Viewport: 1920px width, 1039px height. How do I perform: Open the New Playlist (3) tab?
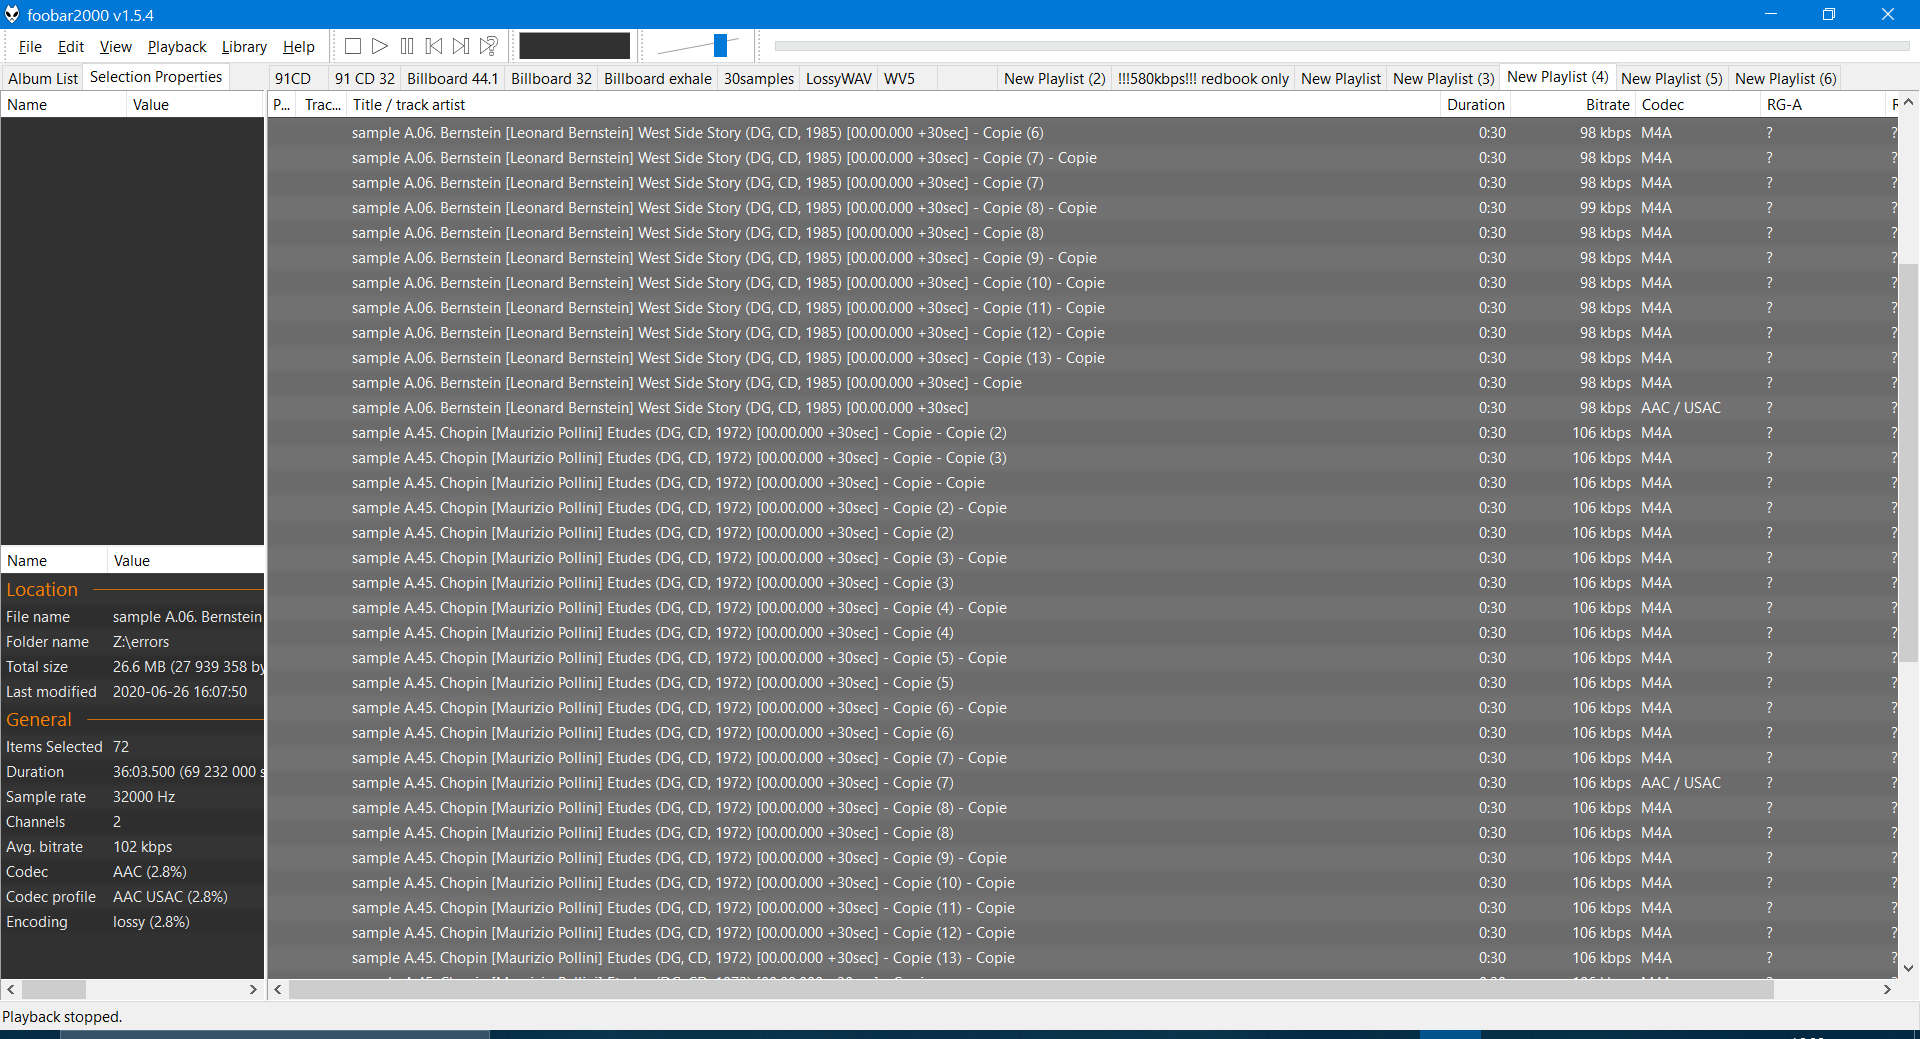[x=1444, y=79]
